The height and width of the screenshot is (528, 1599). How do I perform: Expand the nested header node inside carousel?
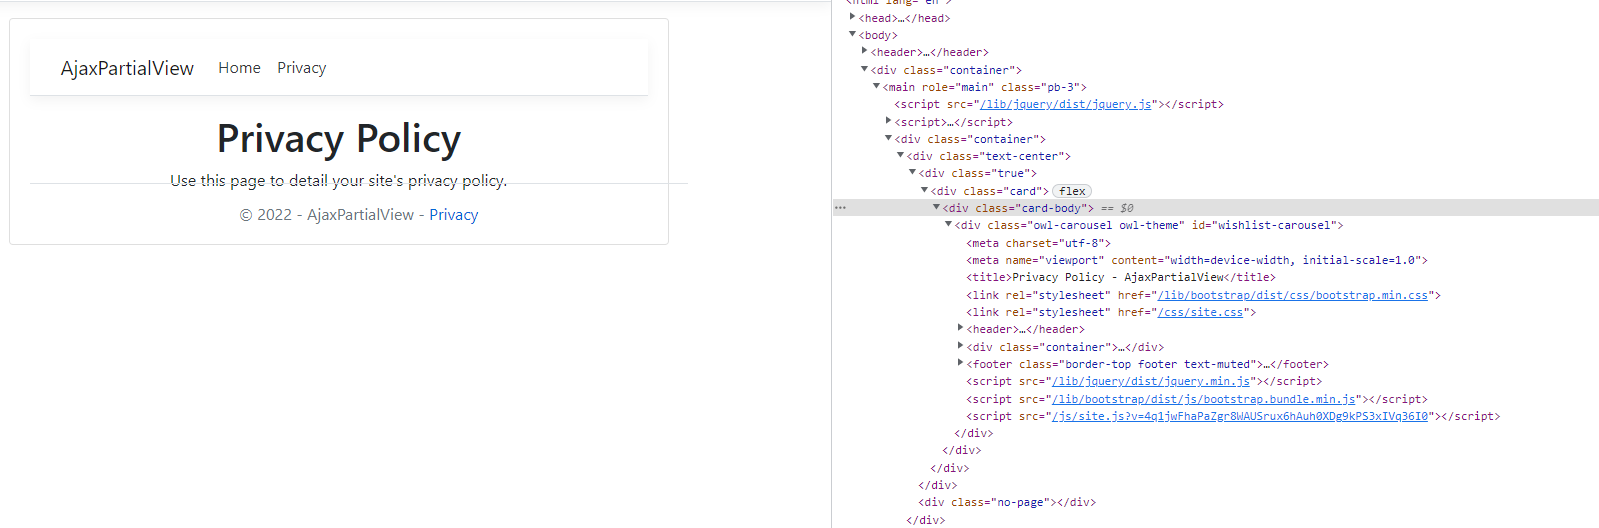961,328
